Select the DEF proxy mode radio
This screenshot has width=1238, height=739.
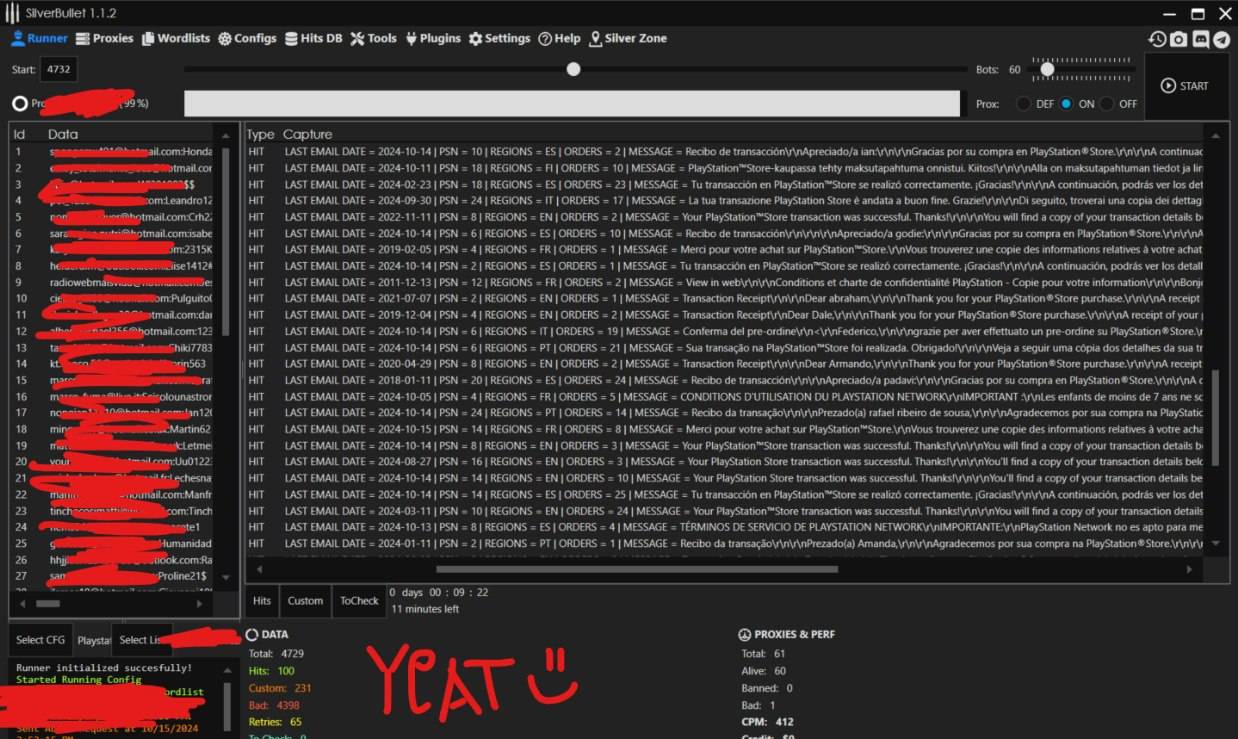point(1024,104)
